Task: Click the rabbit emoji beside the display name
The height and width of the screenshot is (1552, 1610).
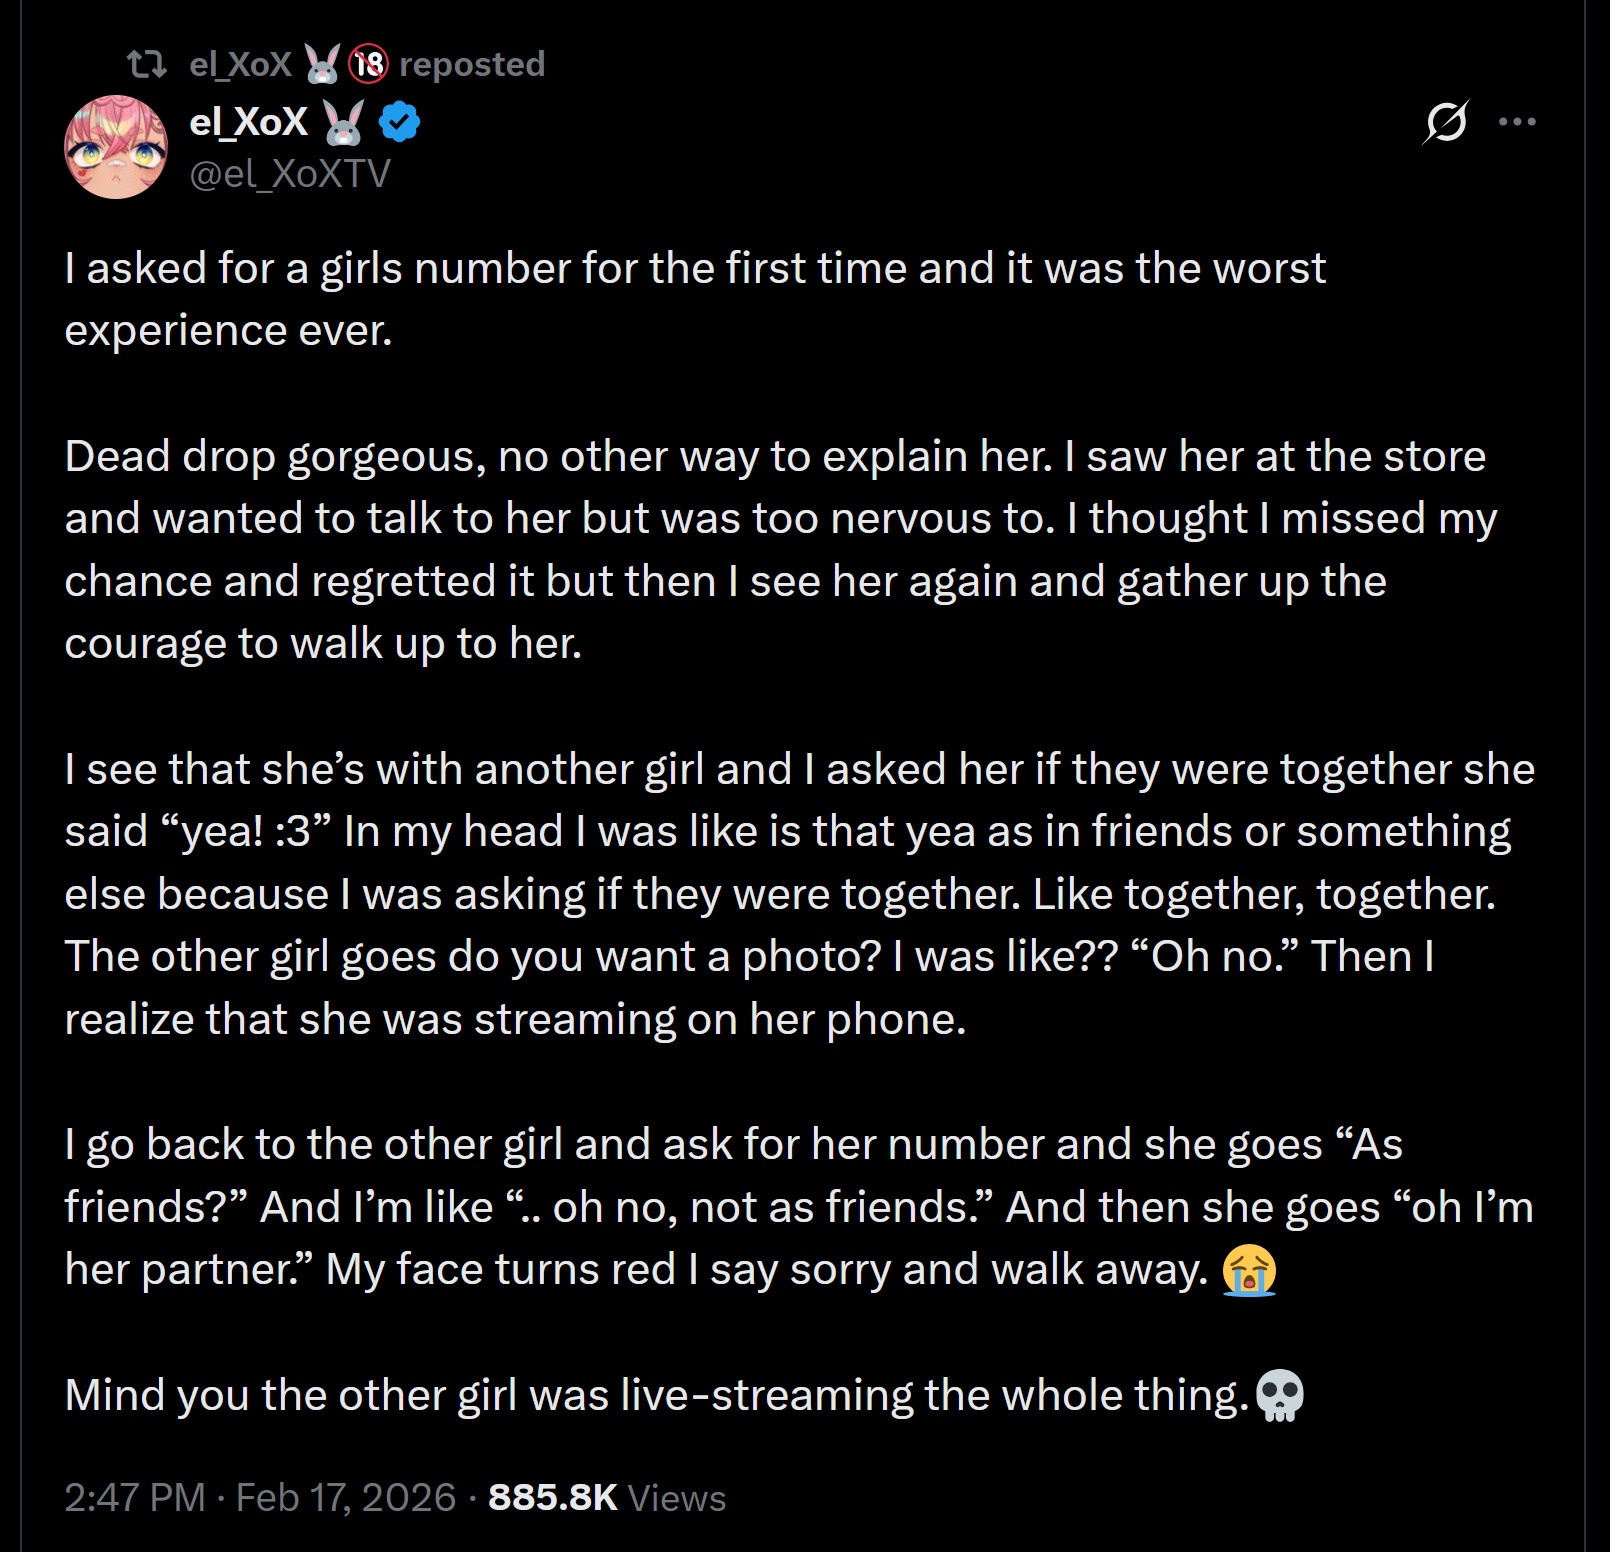Action: click(344, 123)
